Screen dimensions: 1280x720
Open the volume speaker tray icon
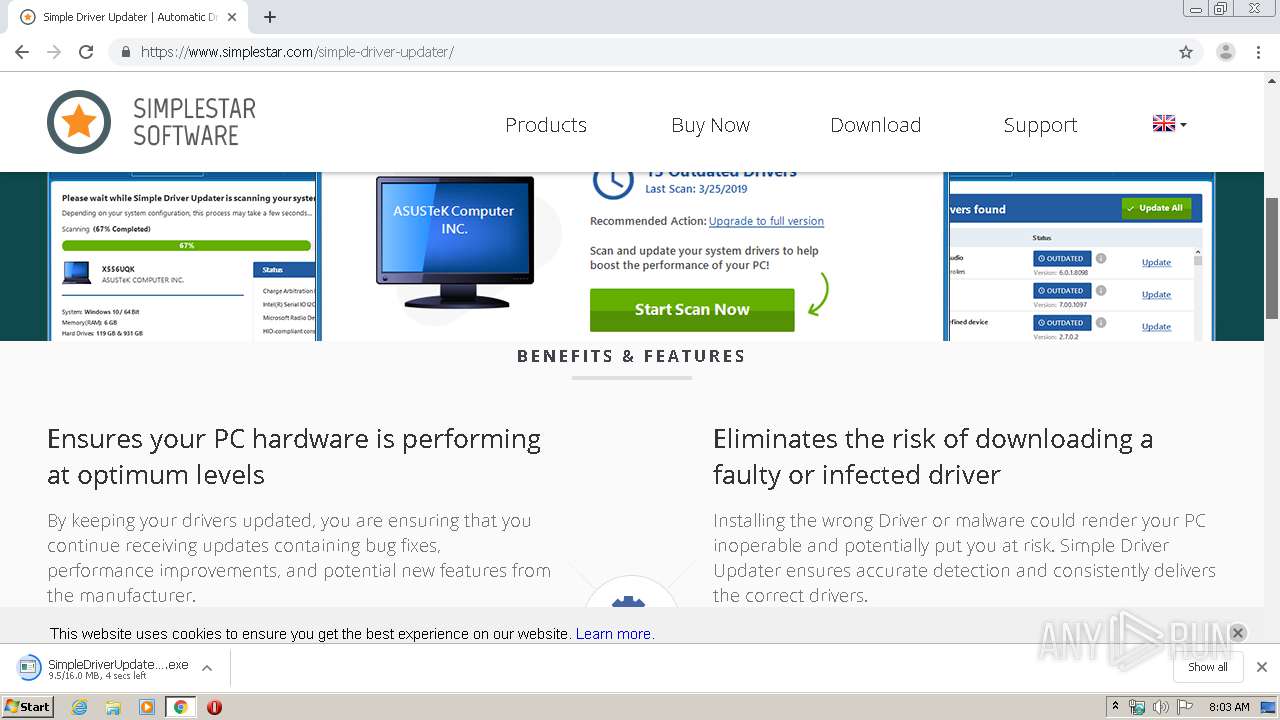pyautogui.click(x=1160, y=707)
